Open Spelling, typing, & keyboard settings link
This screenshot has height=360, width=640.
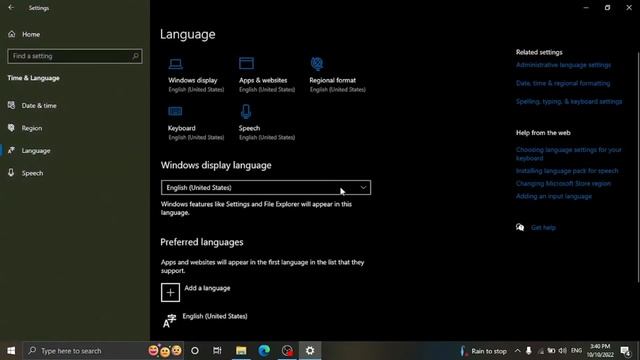pyautogui.click(x=569, y=102)
